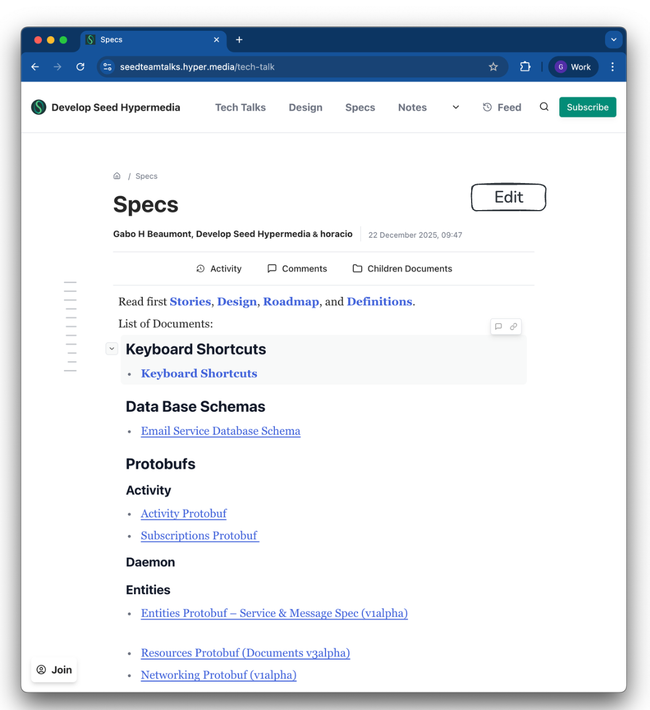Bookmark this page with the star icon

point(493,67)
